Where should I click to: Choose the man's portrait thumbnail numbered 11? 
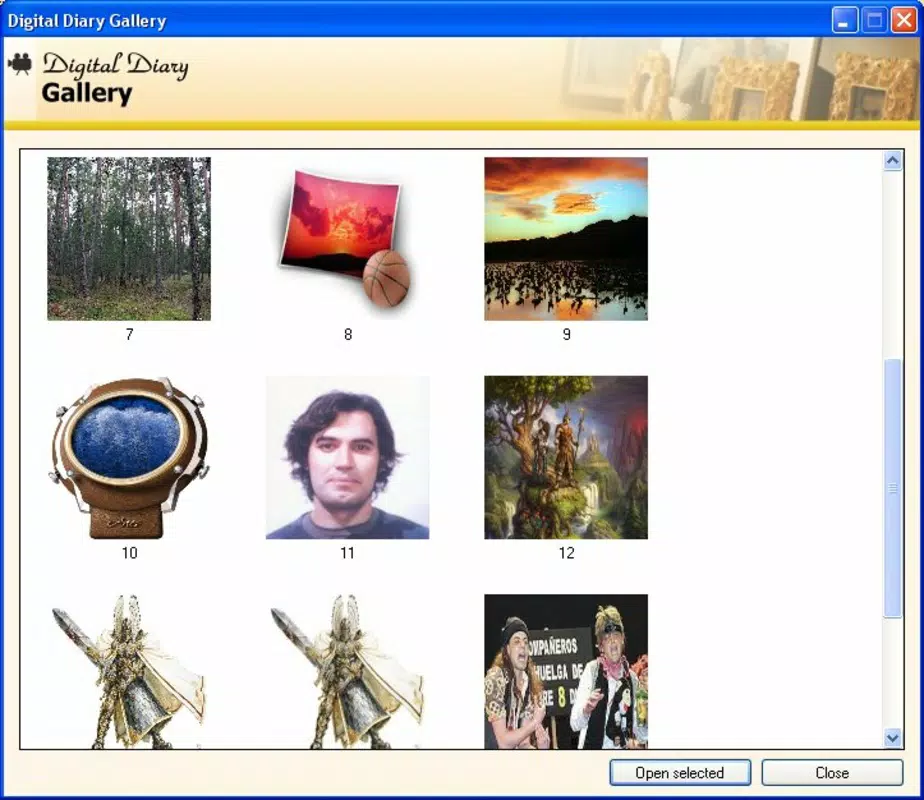(x=348, y=458)
